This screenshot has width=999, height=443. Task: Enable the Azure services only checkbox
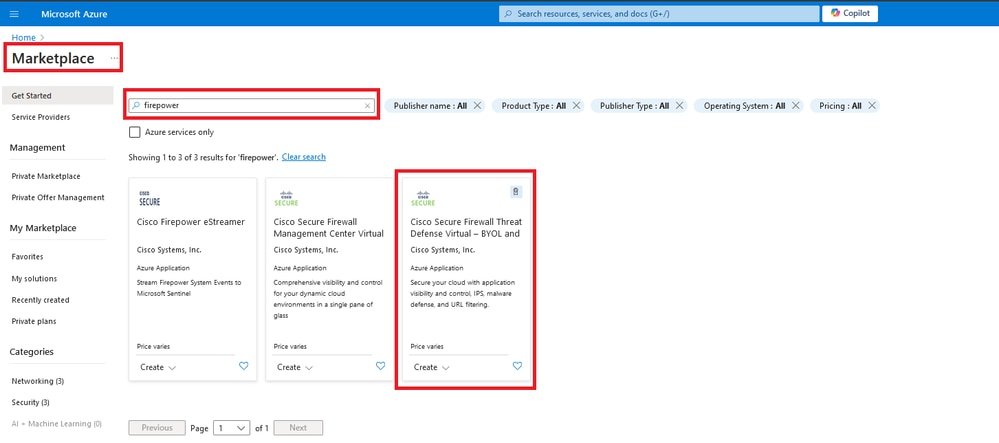click(134, 132)
